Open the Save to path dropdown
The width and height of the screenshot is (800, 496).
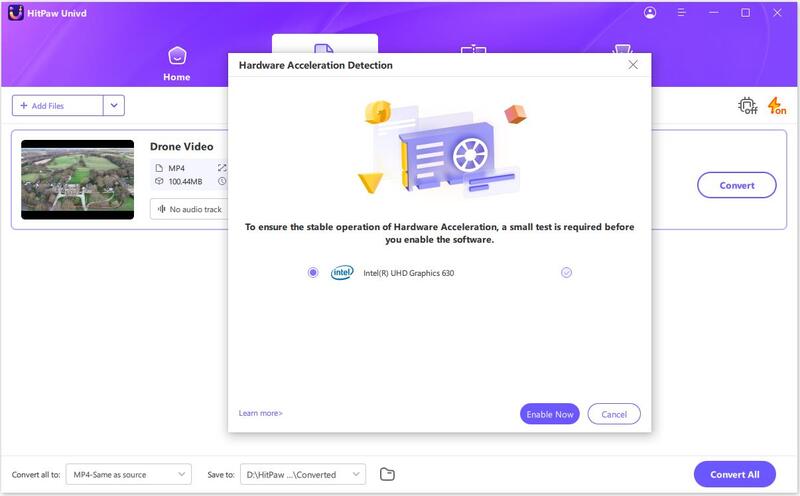[x=303, y=474]
